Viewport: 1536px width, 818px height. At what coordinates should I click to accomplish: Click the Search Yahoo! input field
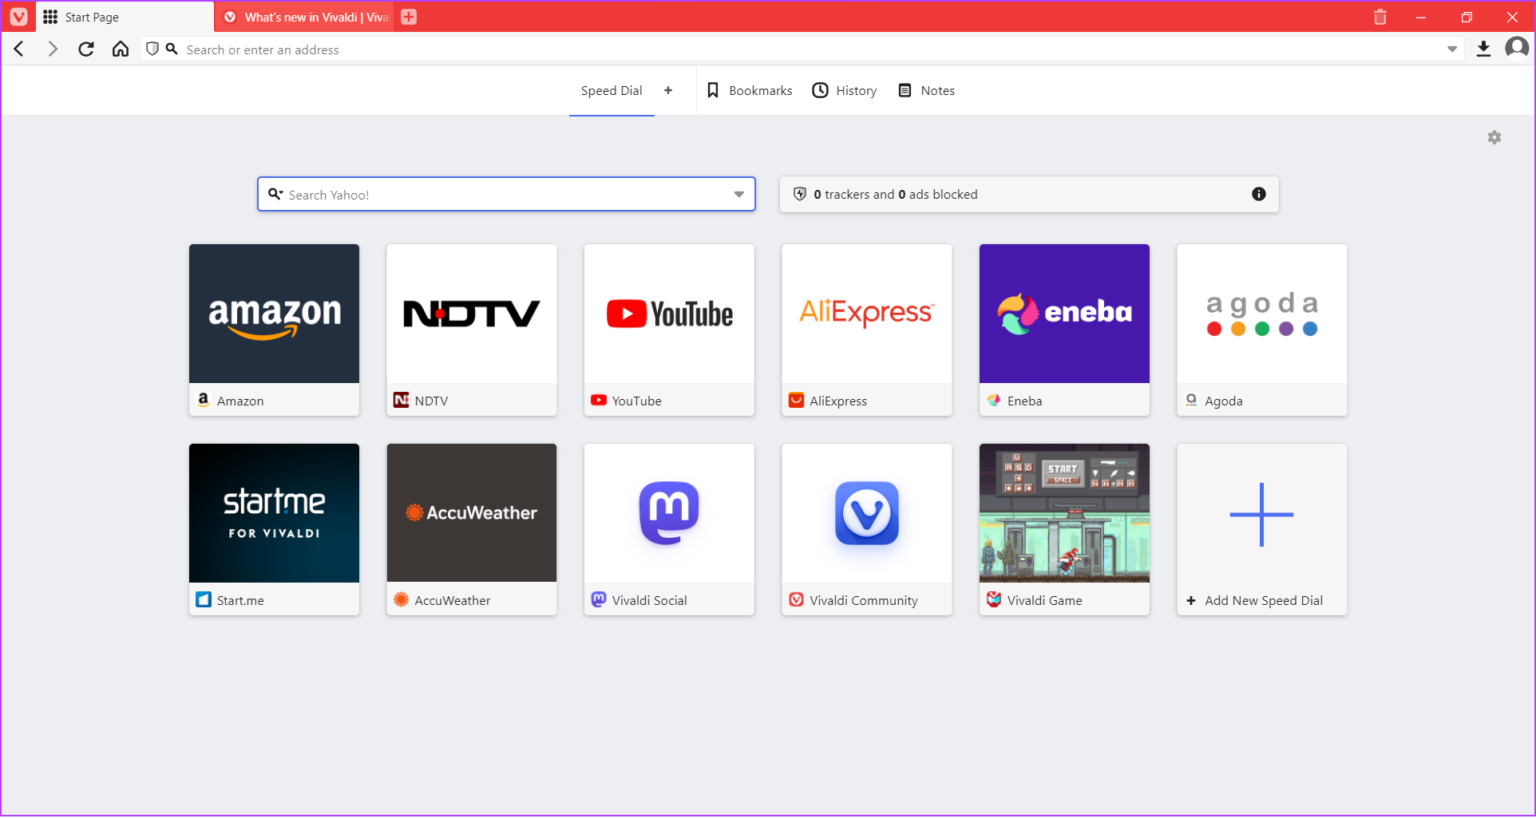tap(500, 194)
